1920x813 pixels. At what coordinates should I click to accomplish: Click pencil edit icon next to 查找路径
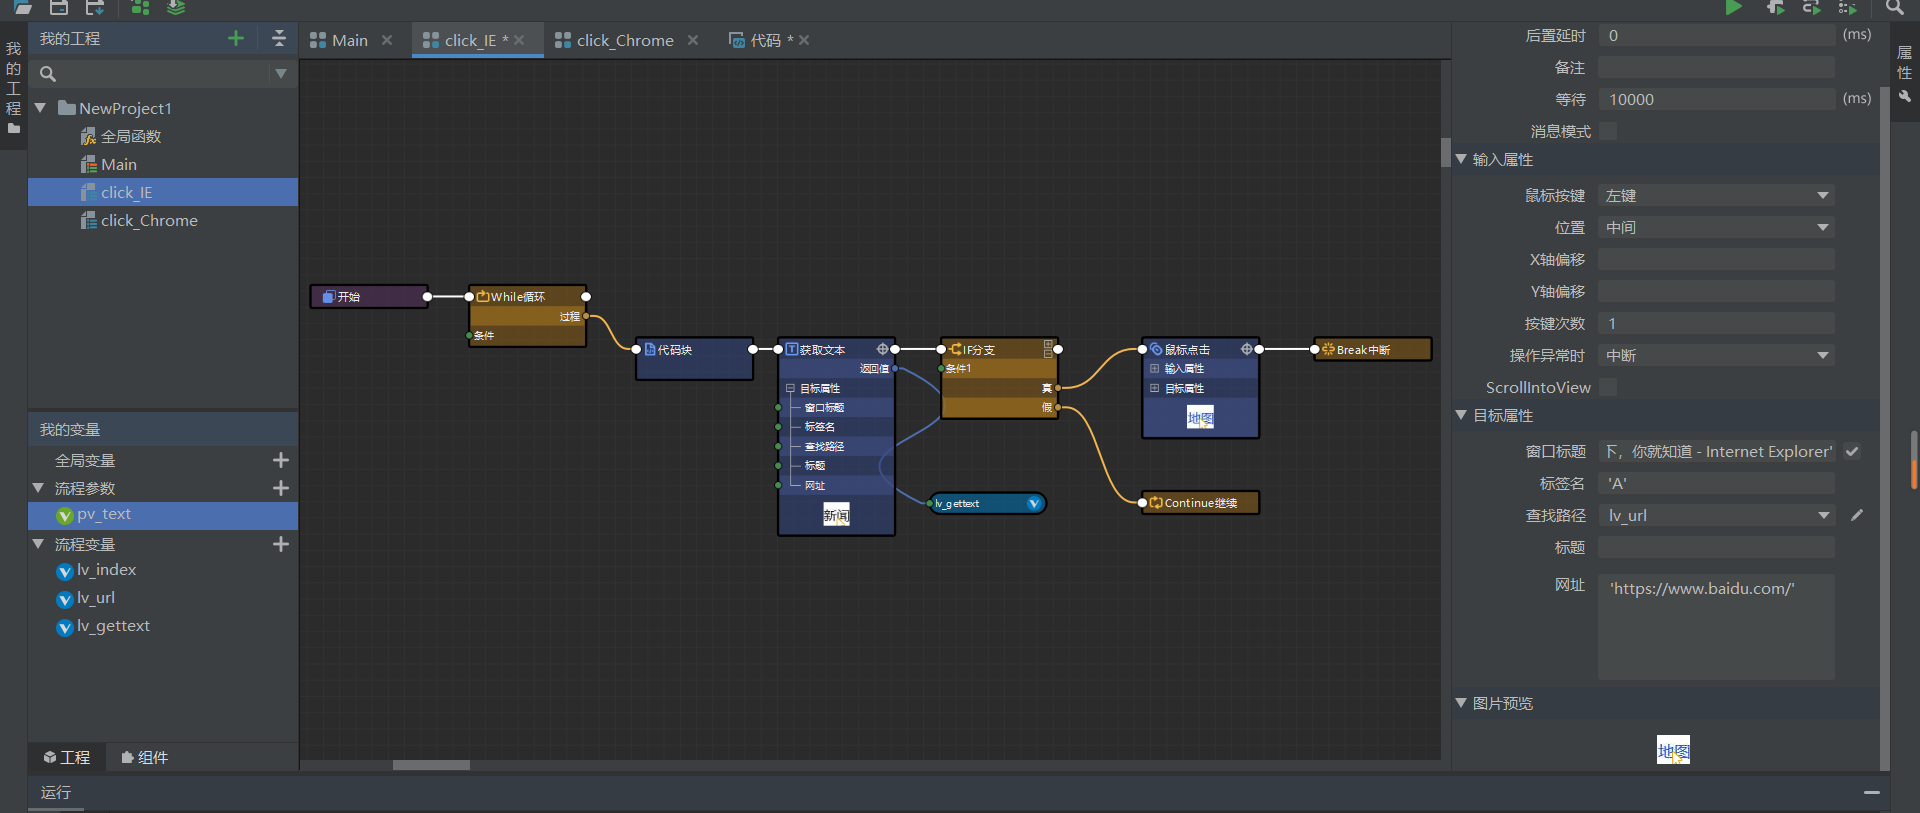tap(1857, 515)
